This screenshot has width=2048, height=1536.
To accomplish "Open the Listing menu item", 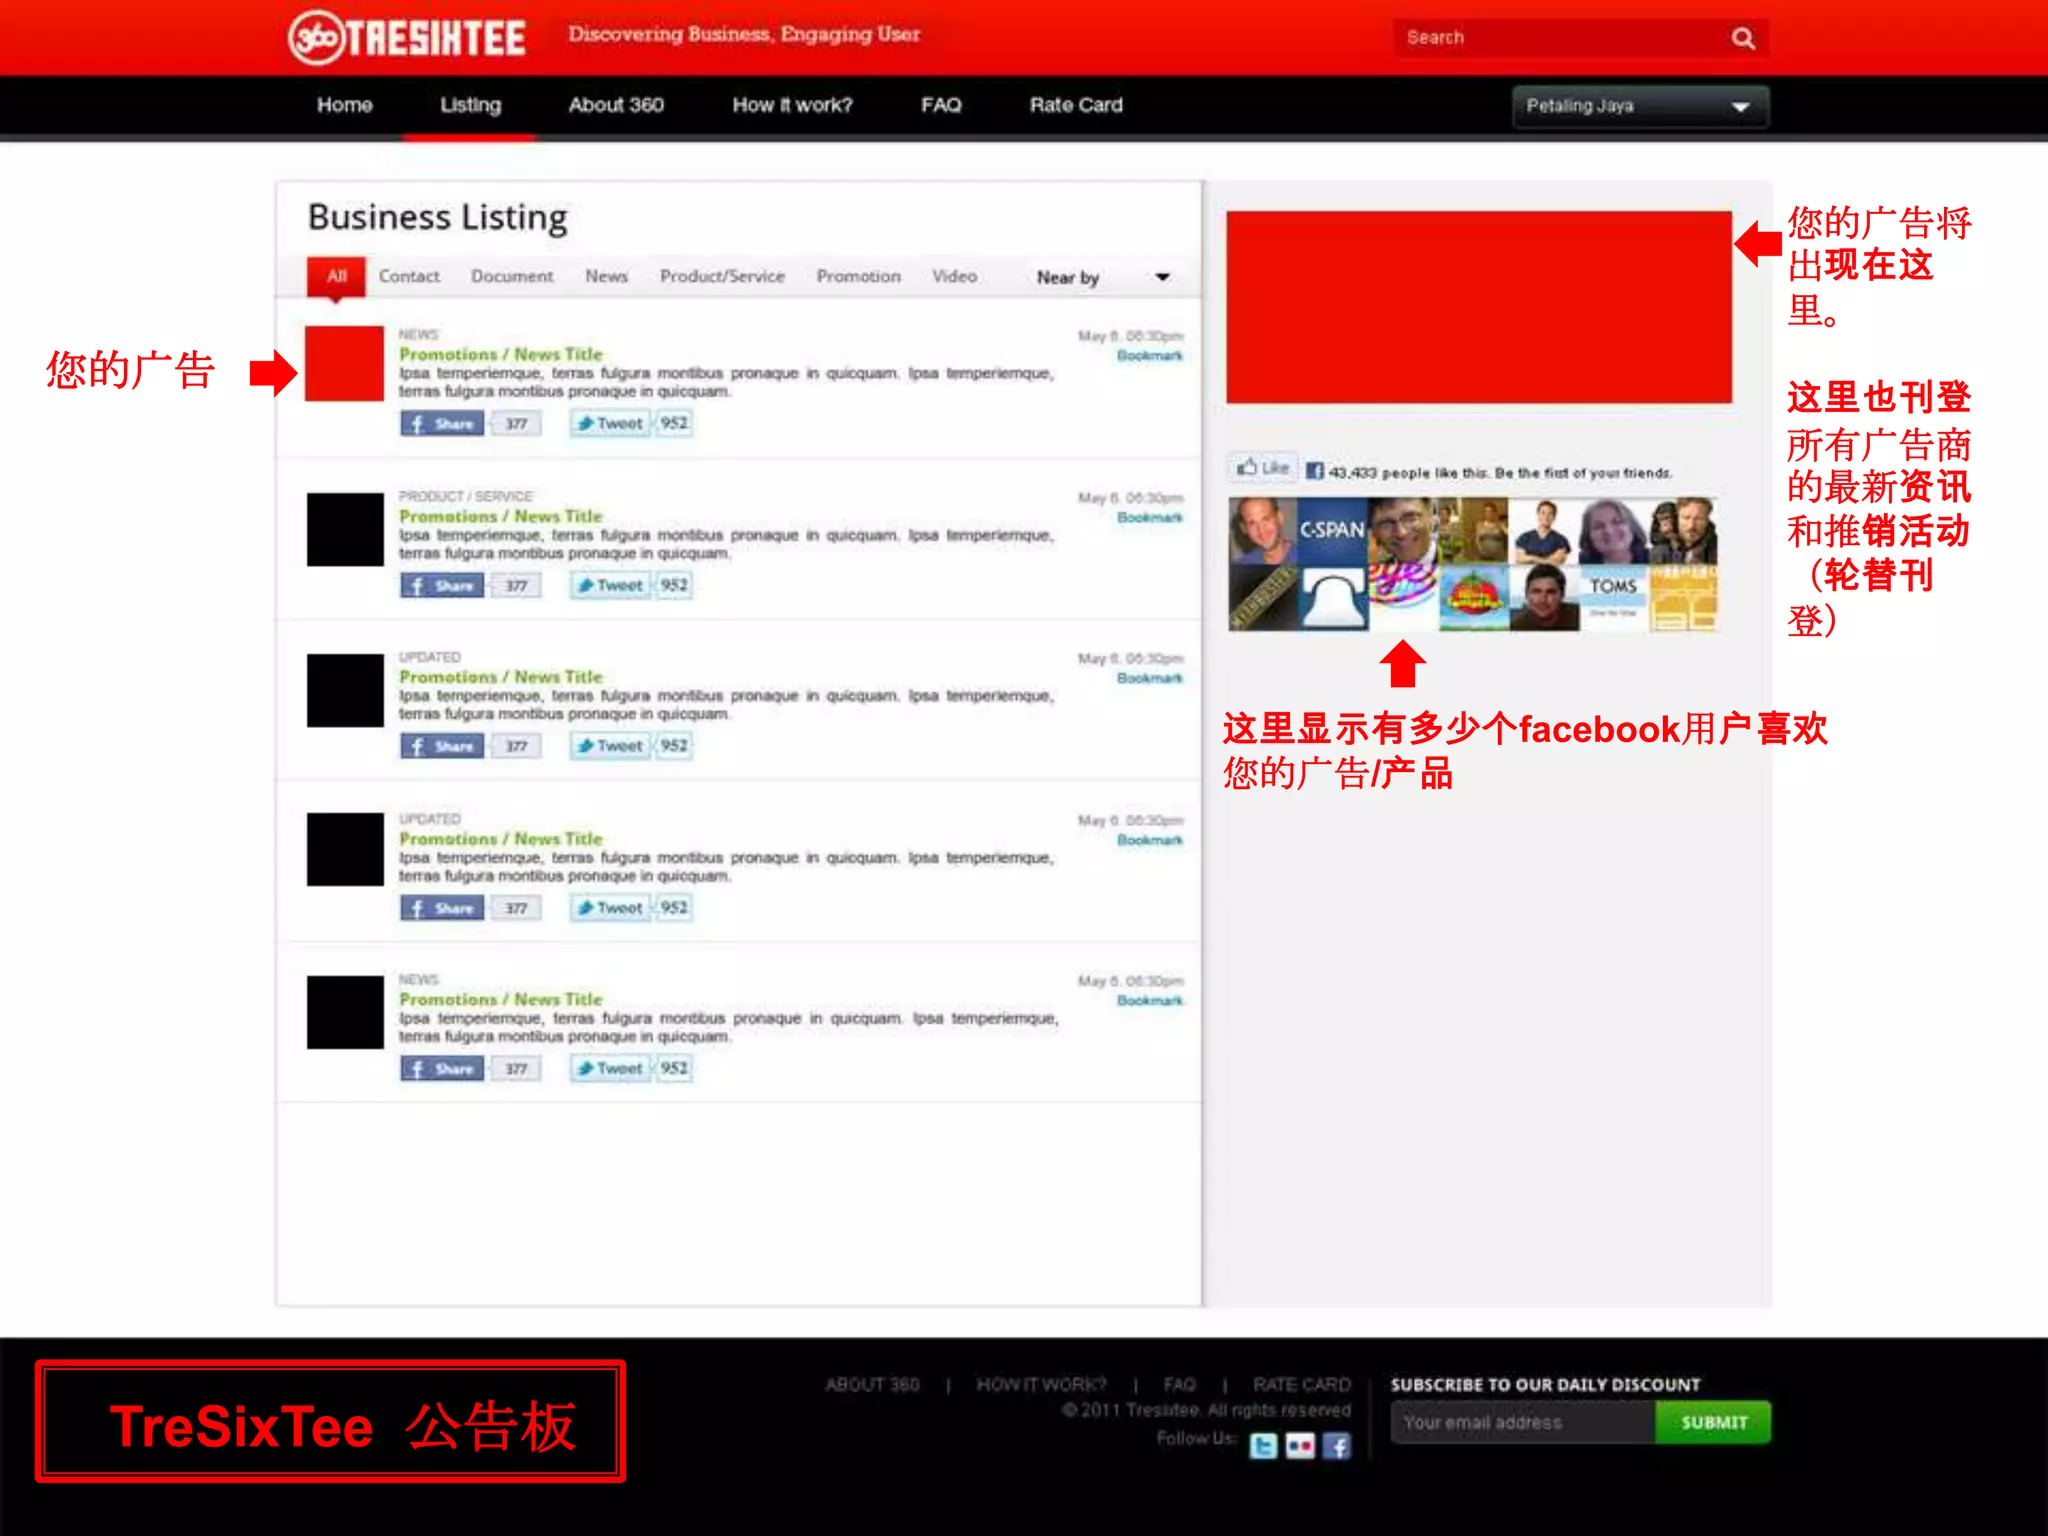I will pos(470,105).
